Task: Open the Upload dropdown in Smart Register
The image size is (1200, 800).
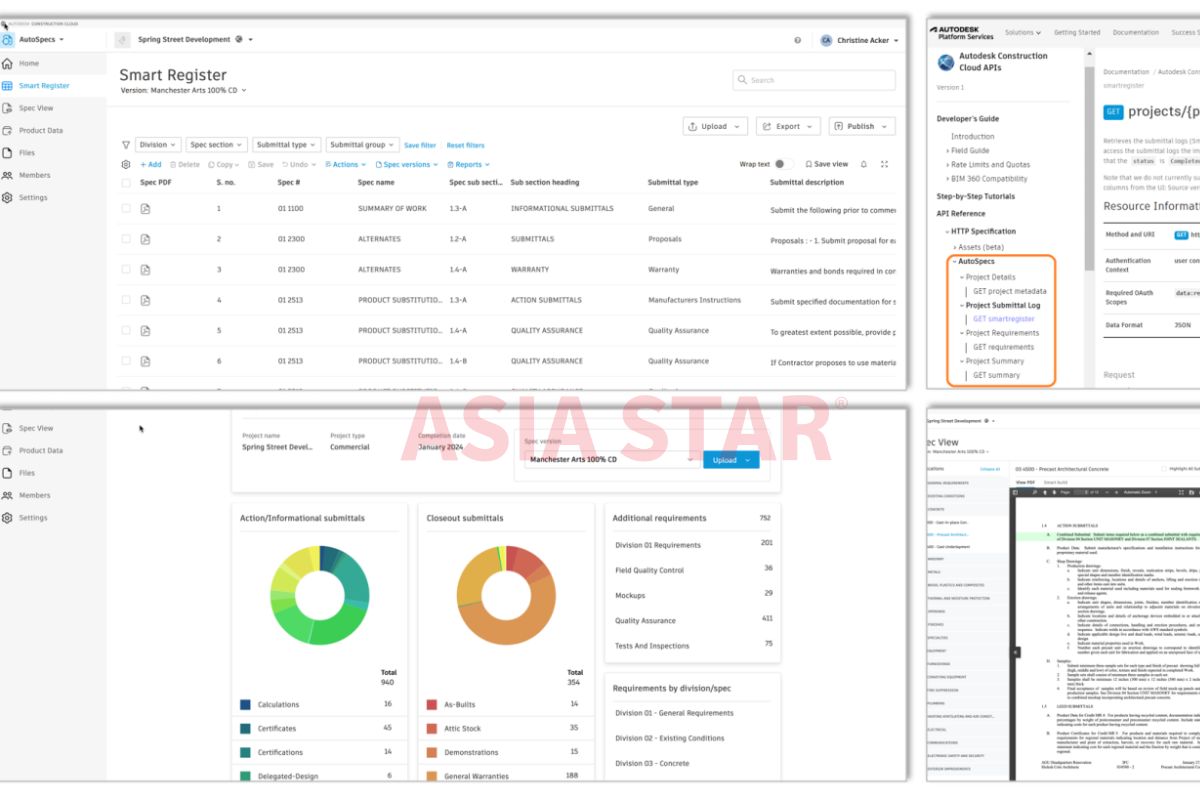Action: pyautogui.click(x=715, y=126)
